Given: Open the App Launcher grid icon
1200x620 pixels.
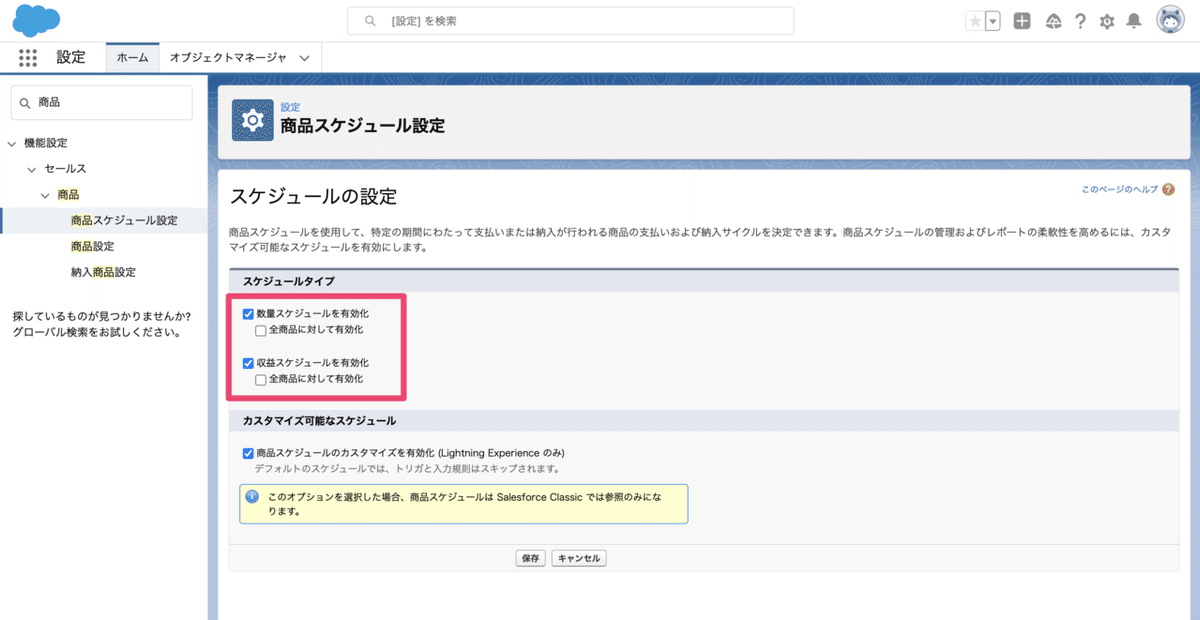Looking at the screenshot, I should click(28, 57).
